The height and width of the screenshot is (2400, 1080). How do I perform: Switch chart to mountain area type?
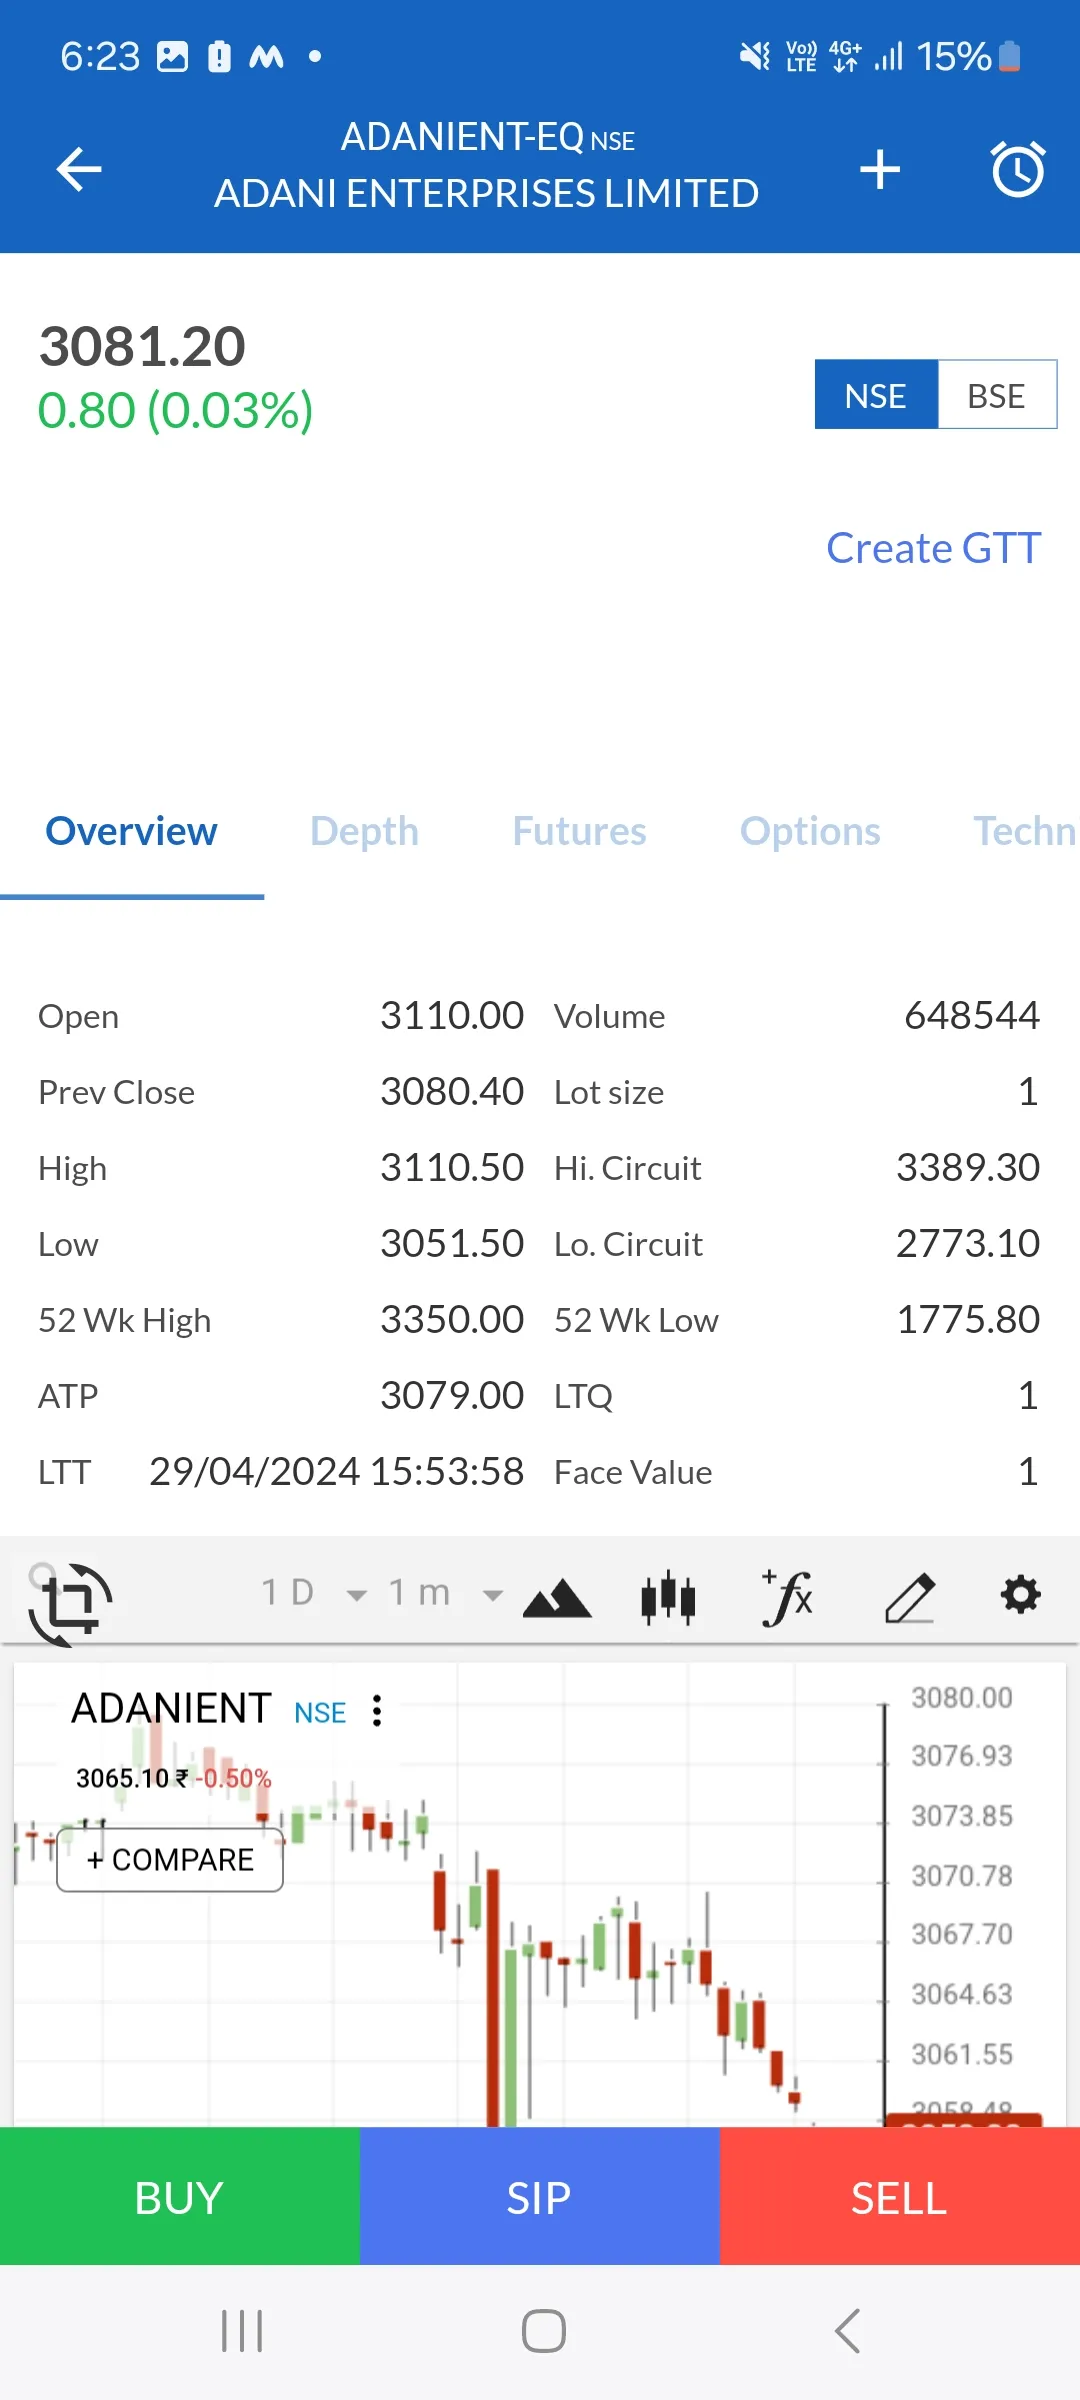tap(557, 1596)
